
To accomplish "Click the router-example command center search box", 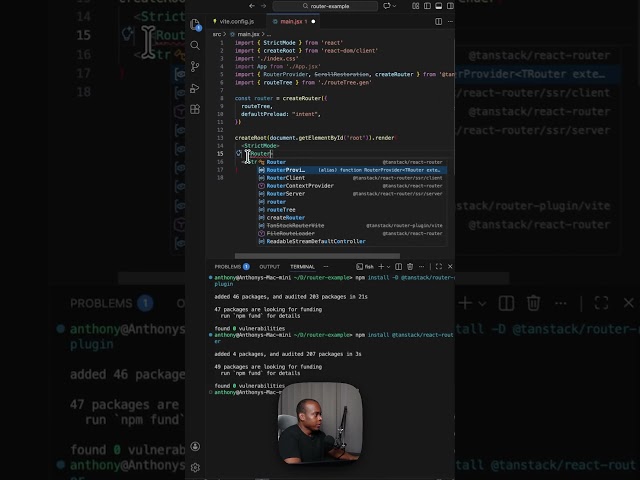I will point(325,6).
